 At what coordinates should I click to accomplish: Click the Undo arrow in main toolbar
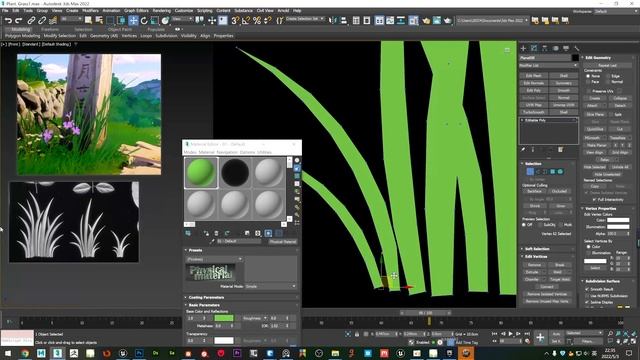(x=8, y=20)
